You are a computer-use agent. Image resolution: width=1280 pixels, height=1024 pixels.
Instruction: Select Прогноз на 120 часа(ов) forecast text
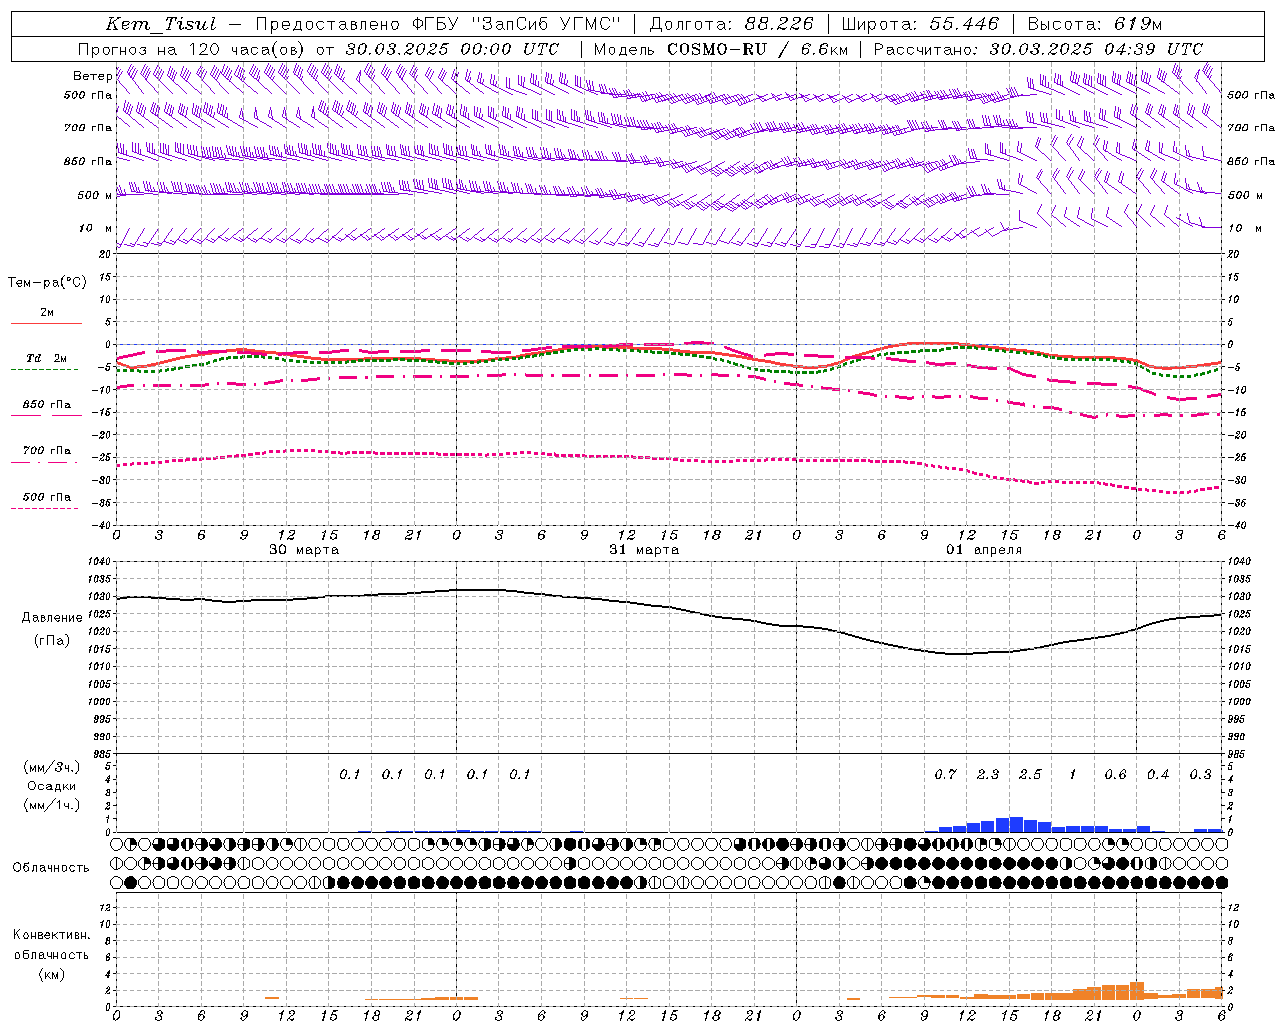192,49
